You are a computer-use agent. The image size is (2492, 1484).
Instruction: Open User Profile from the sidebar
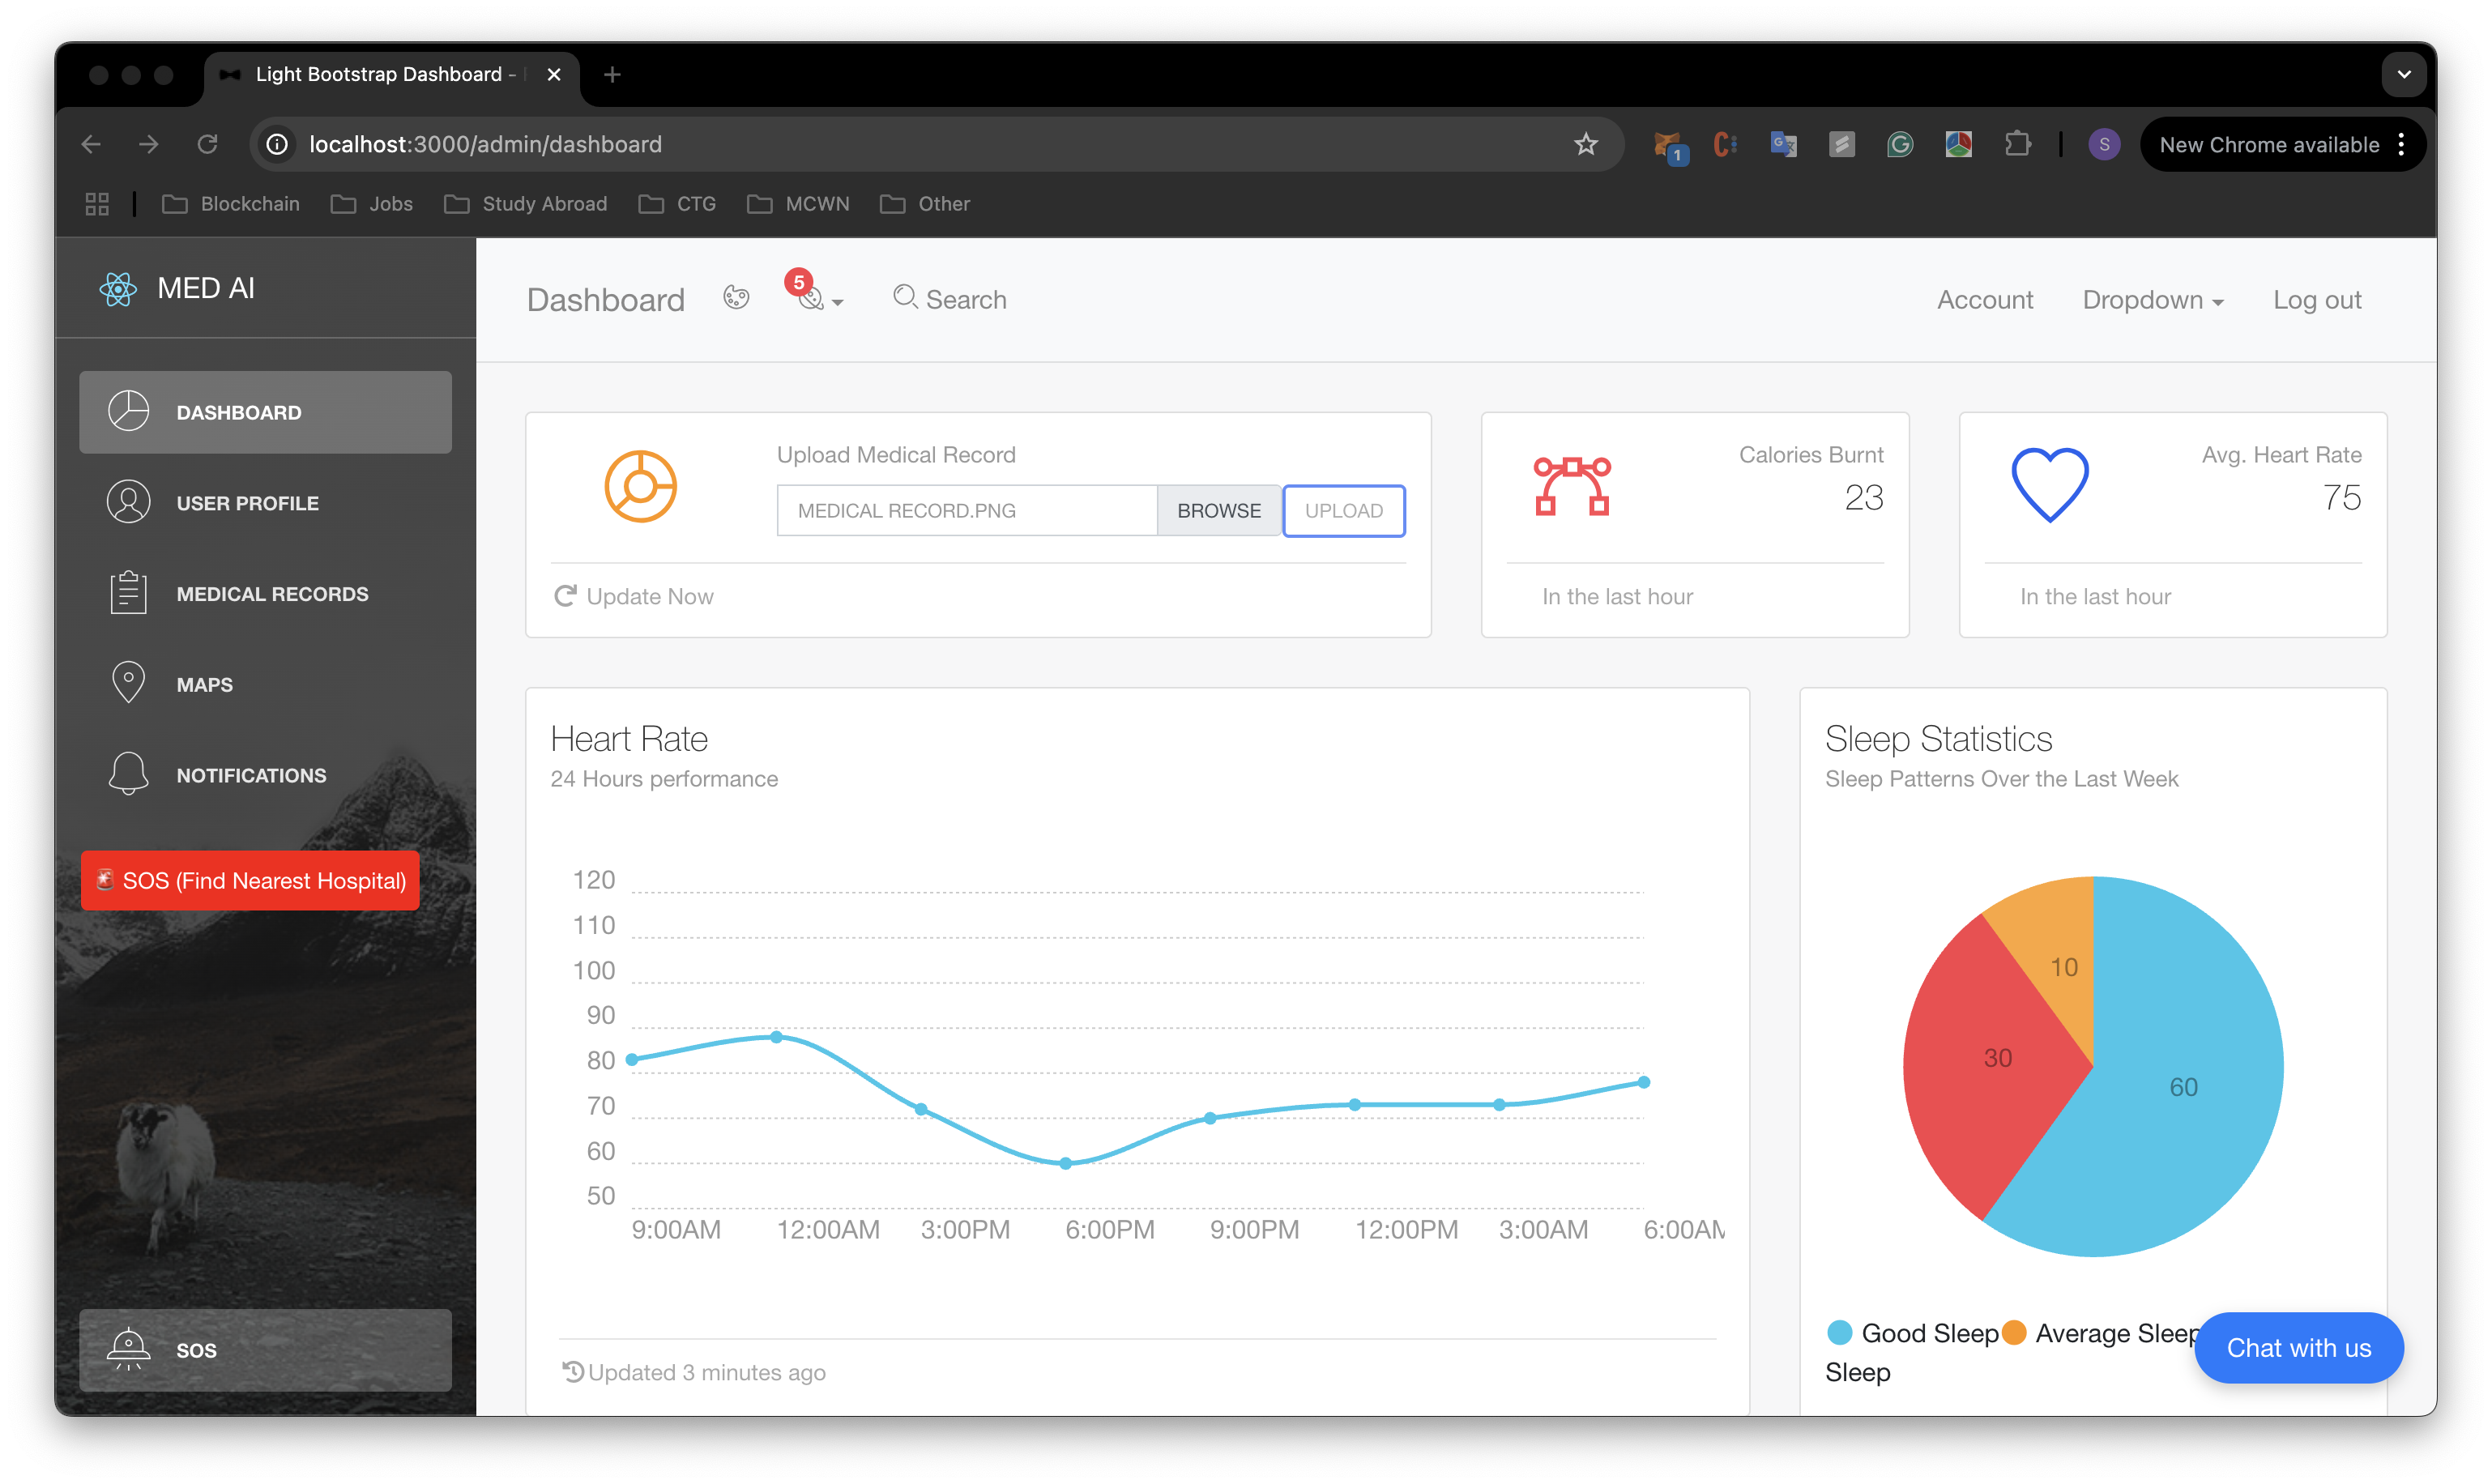click(247, 503)
